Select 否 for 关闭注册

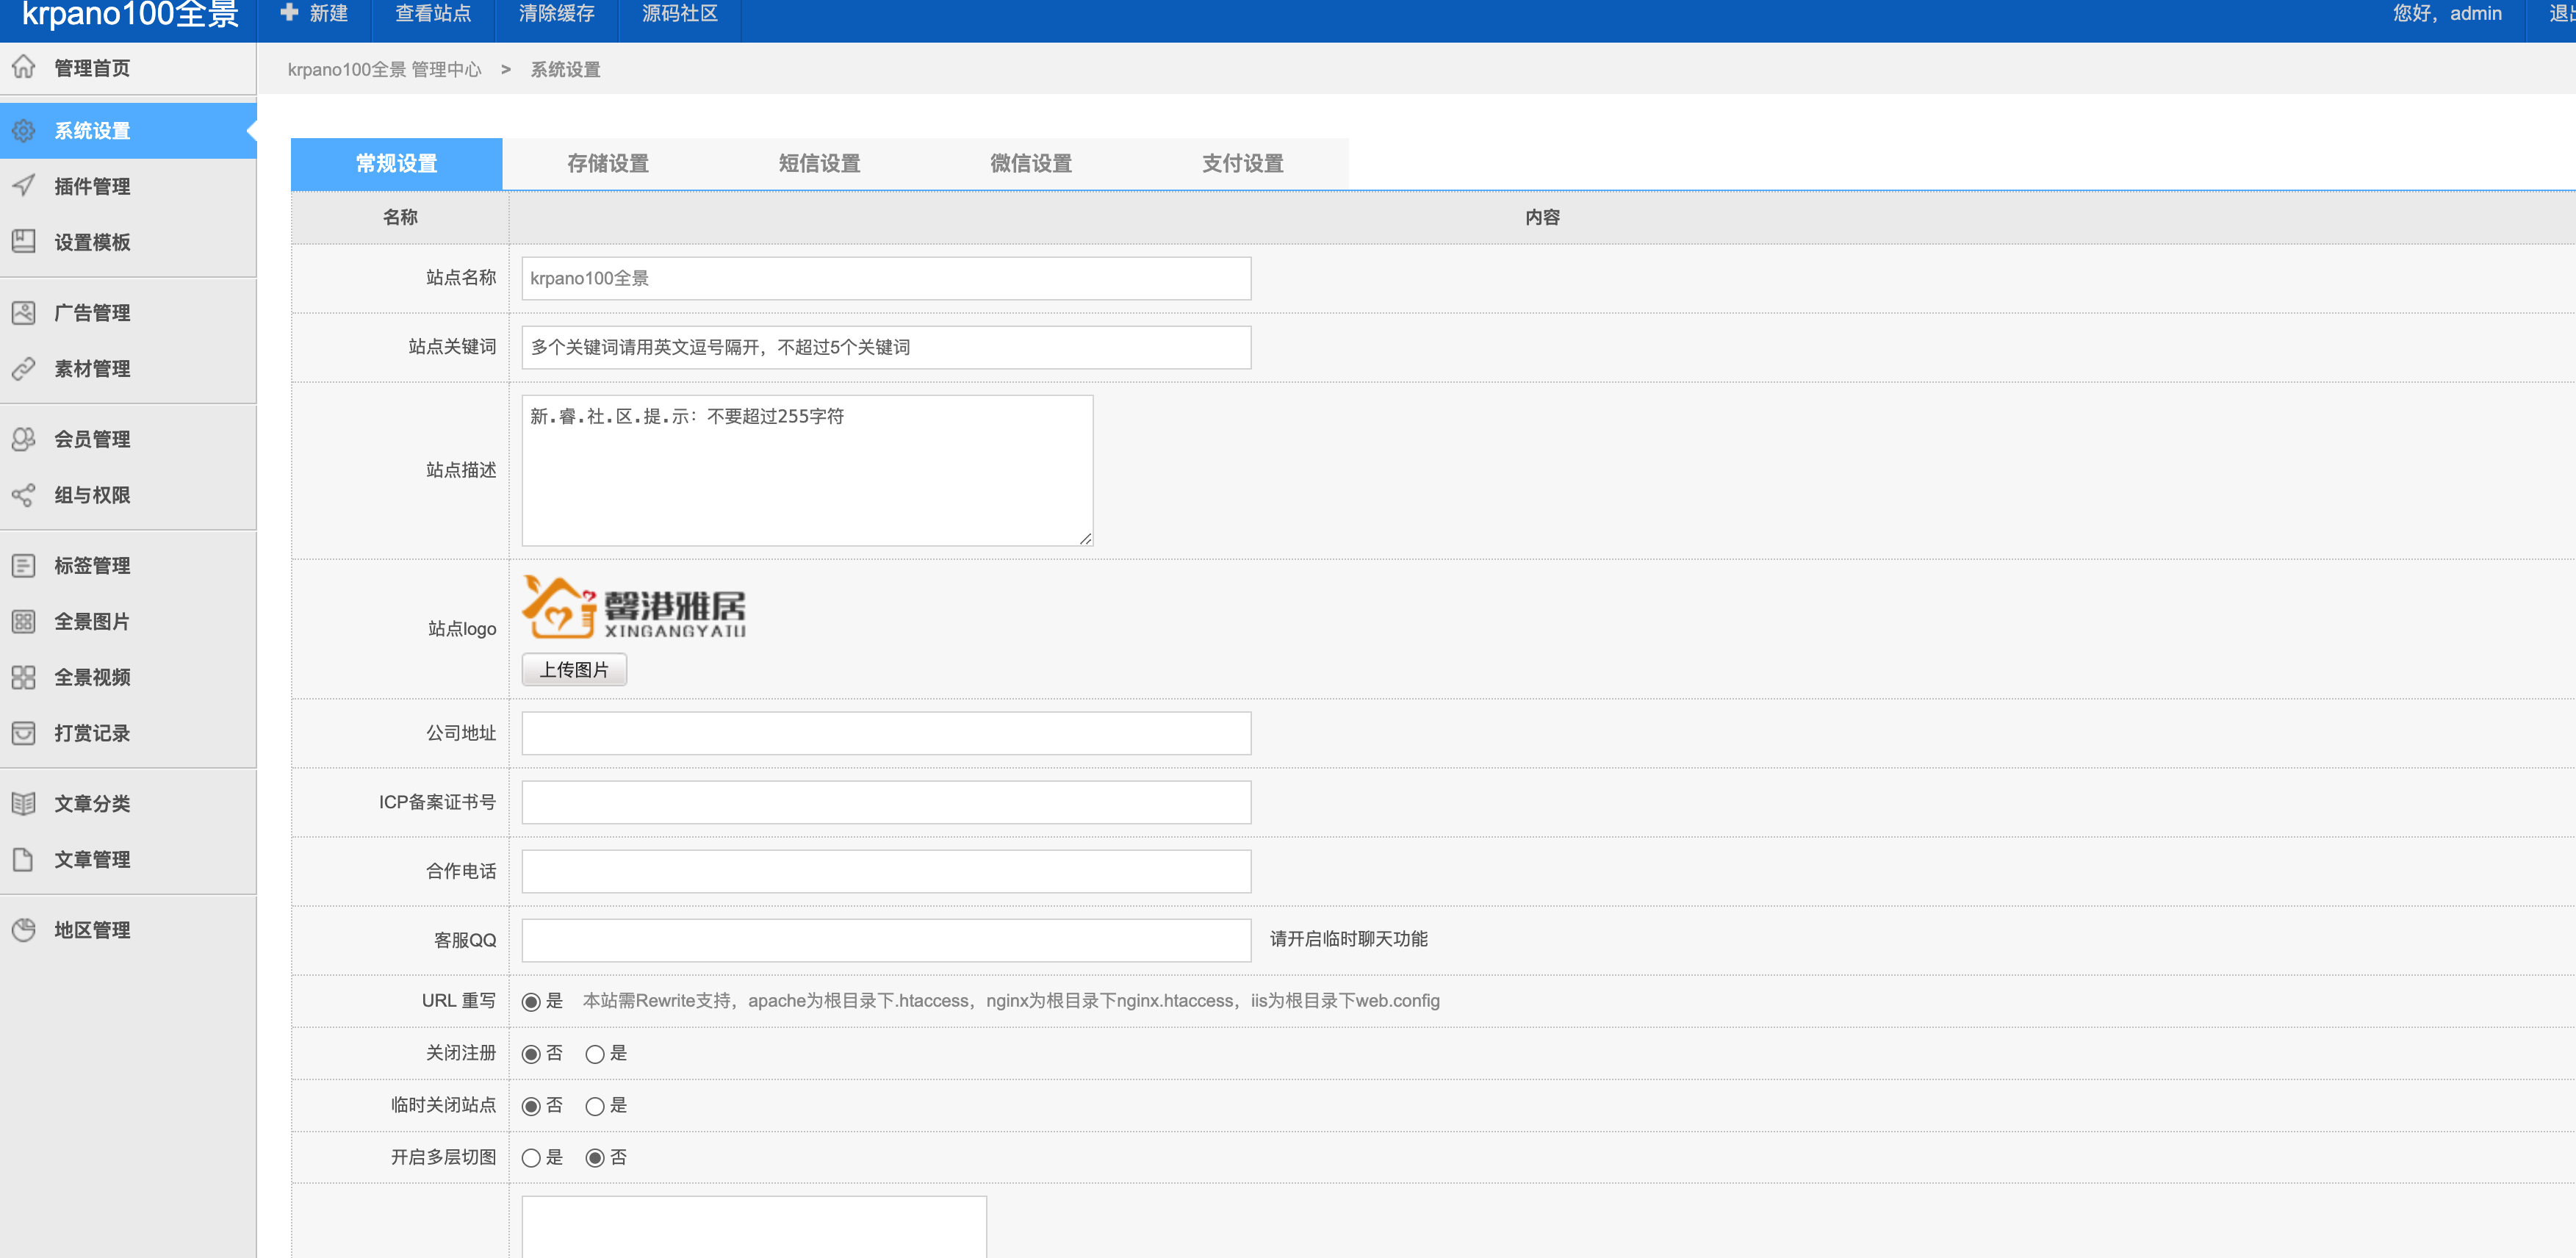[x=531, y=1054]
